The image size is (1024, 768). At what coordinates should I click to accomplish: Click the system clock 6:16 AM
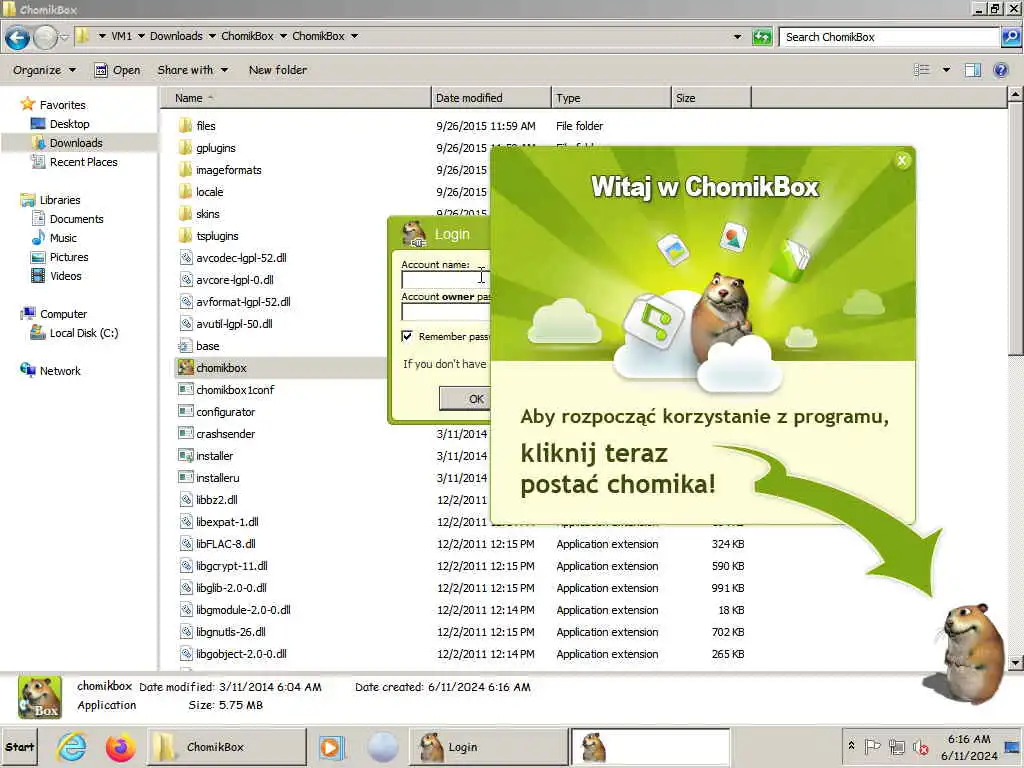tap(969, 739)
